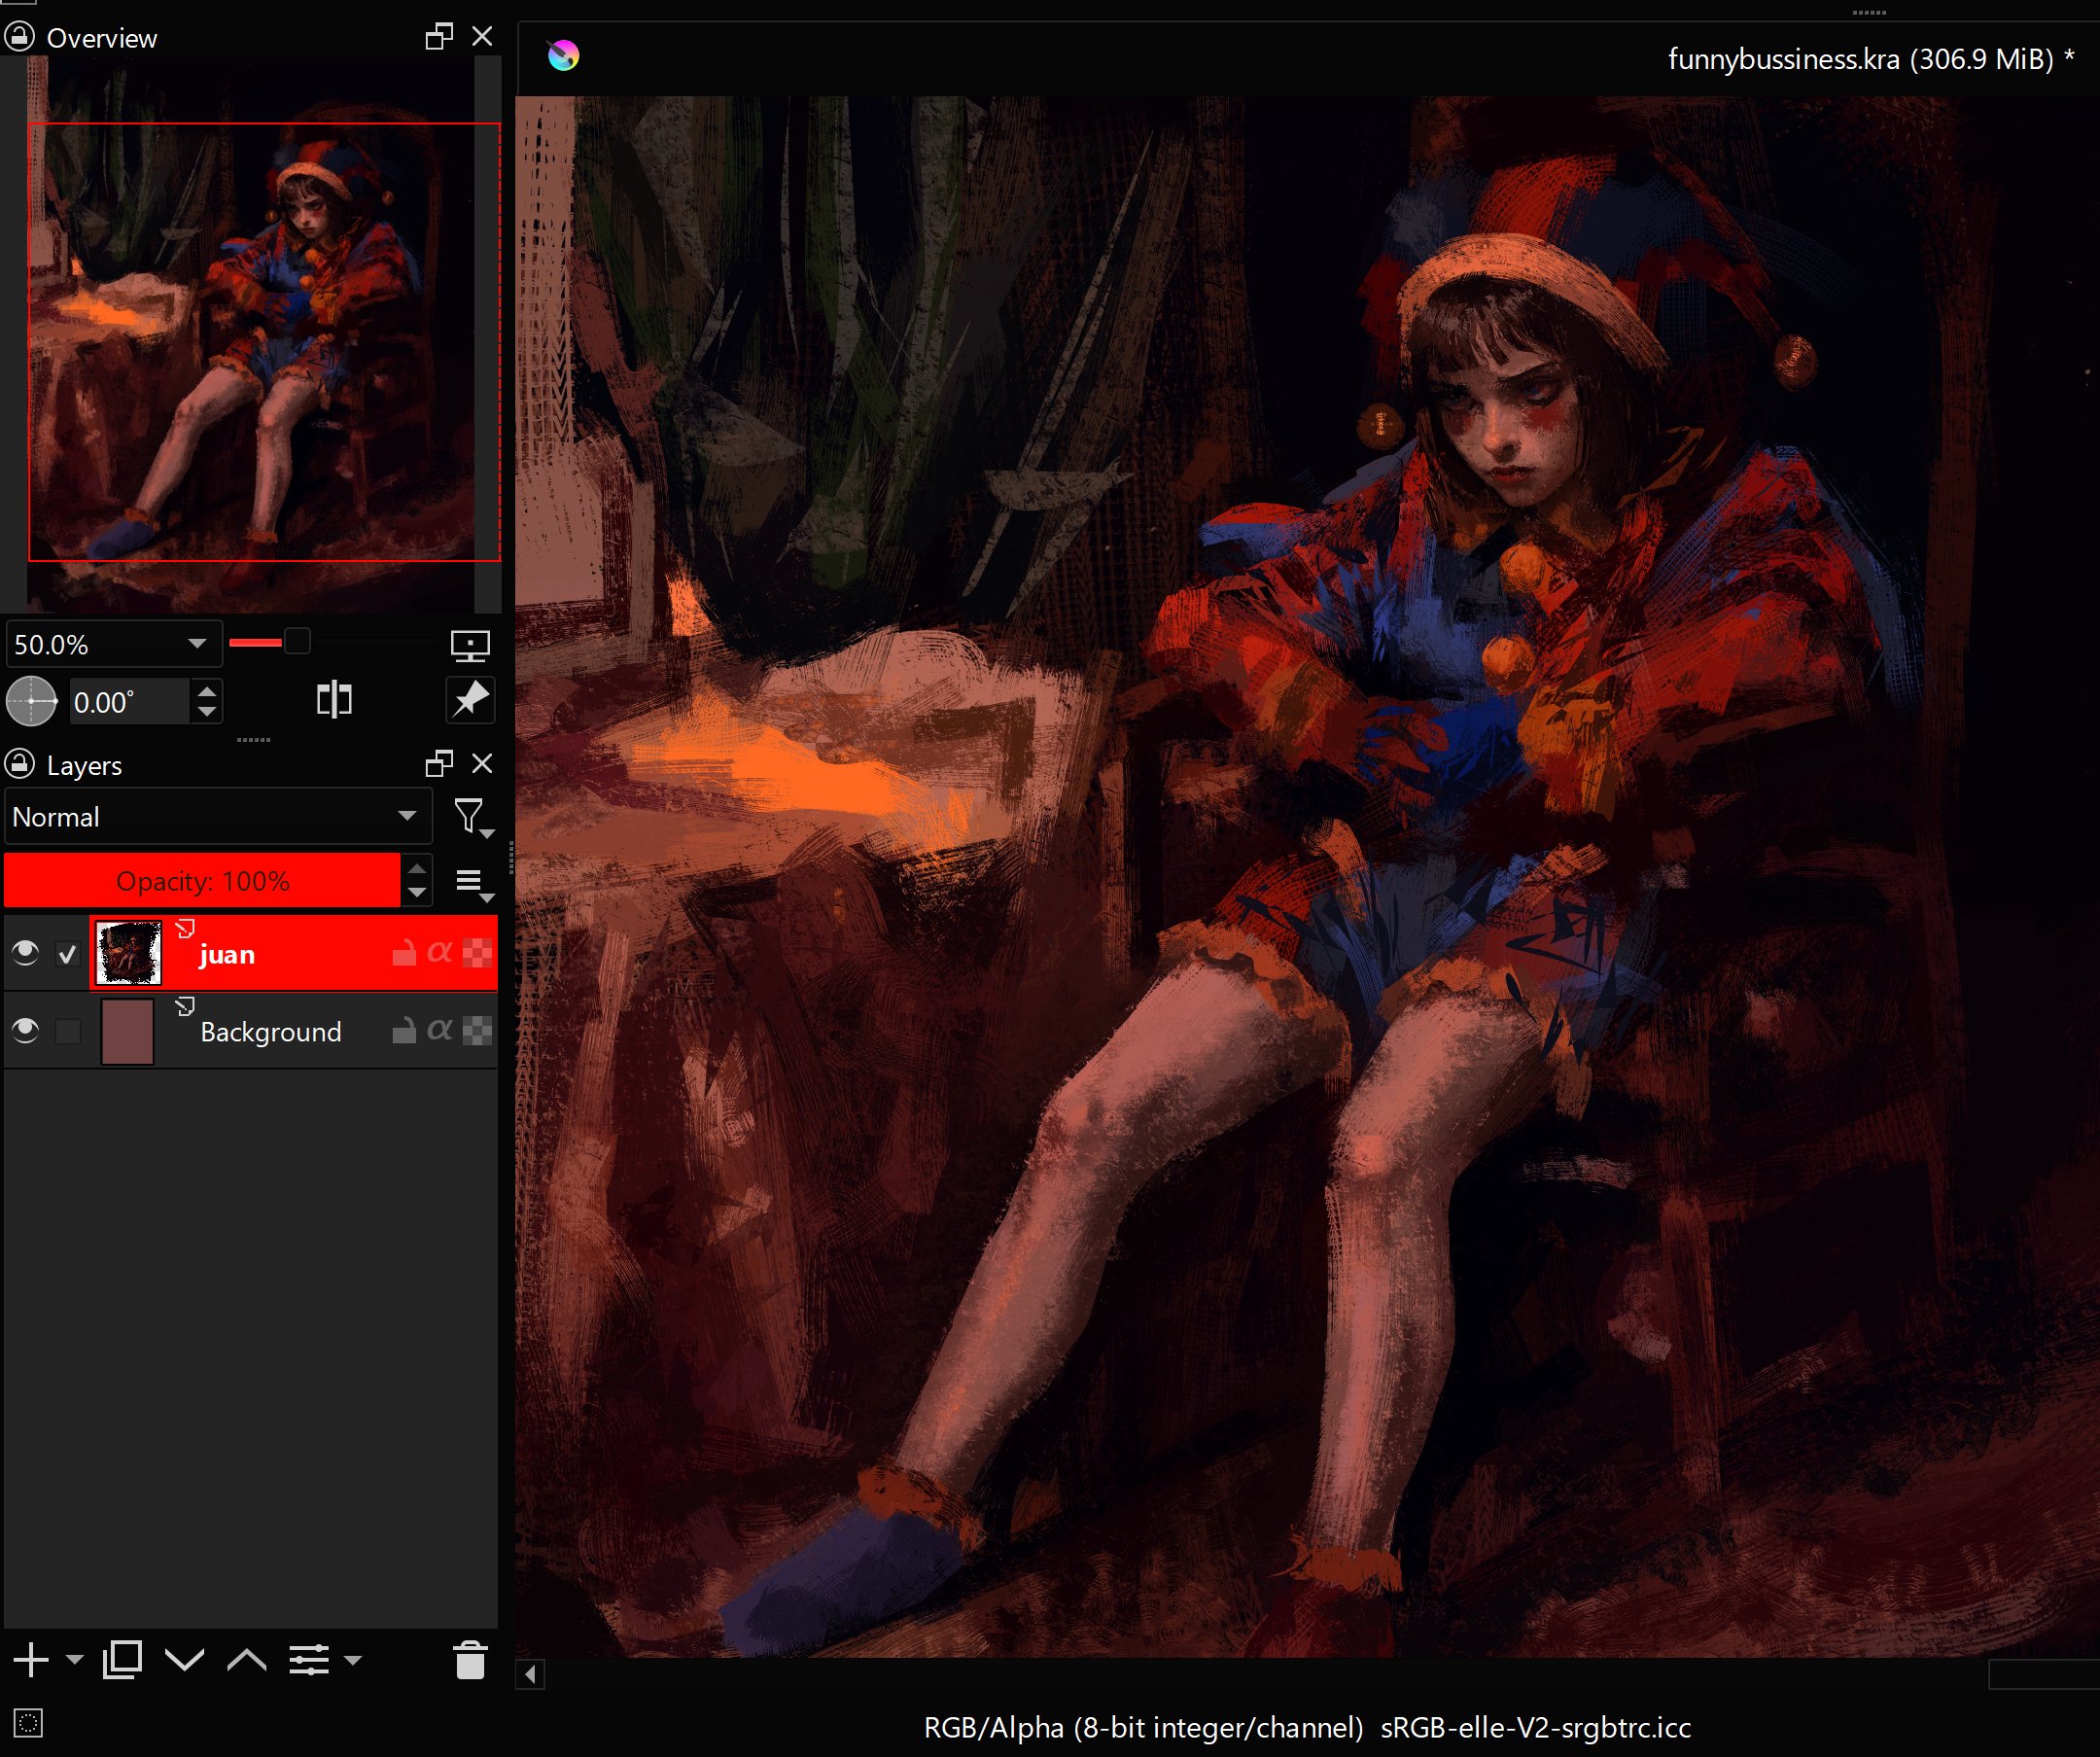Close the Layers docker
2100x1757 pixels.
pos(482,764)
